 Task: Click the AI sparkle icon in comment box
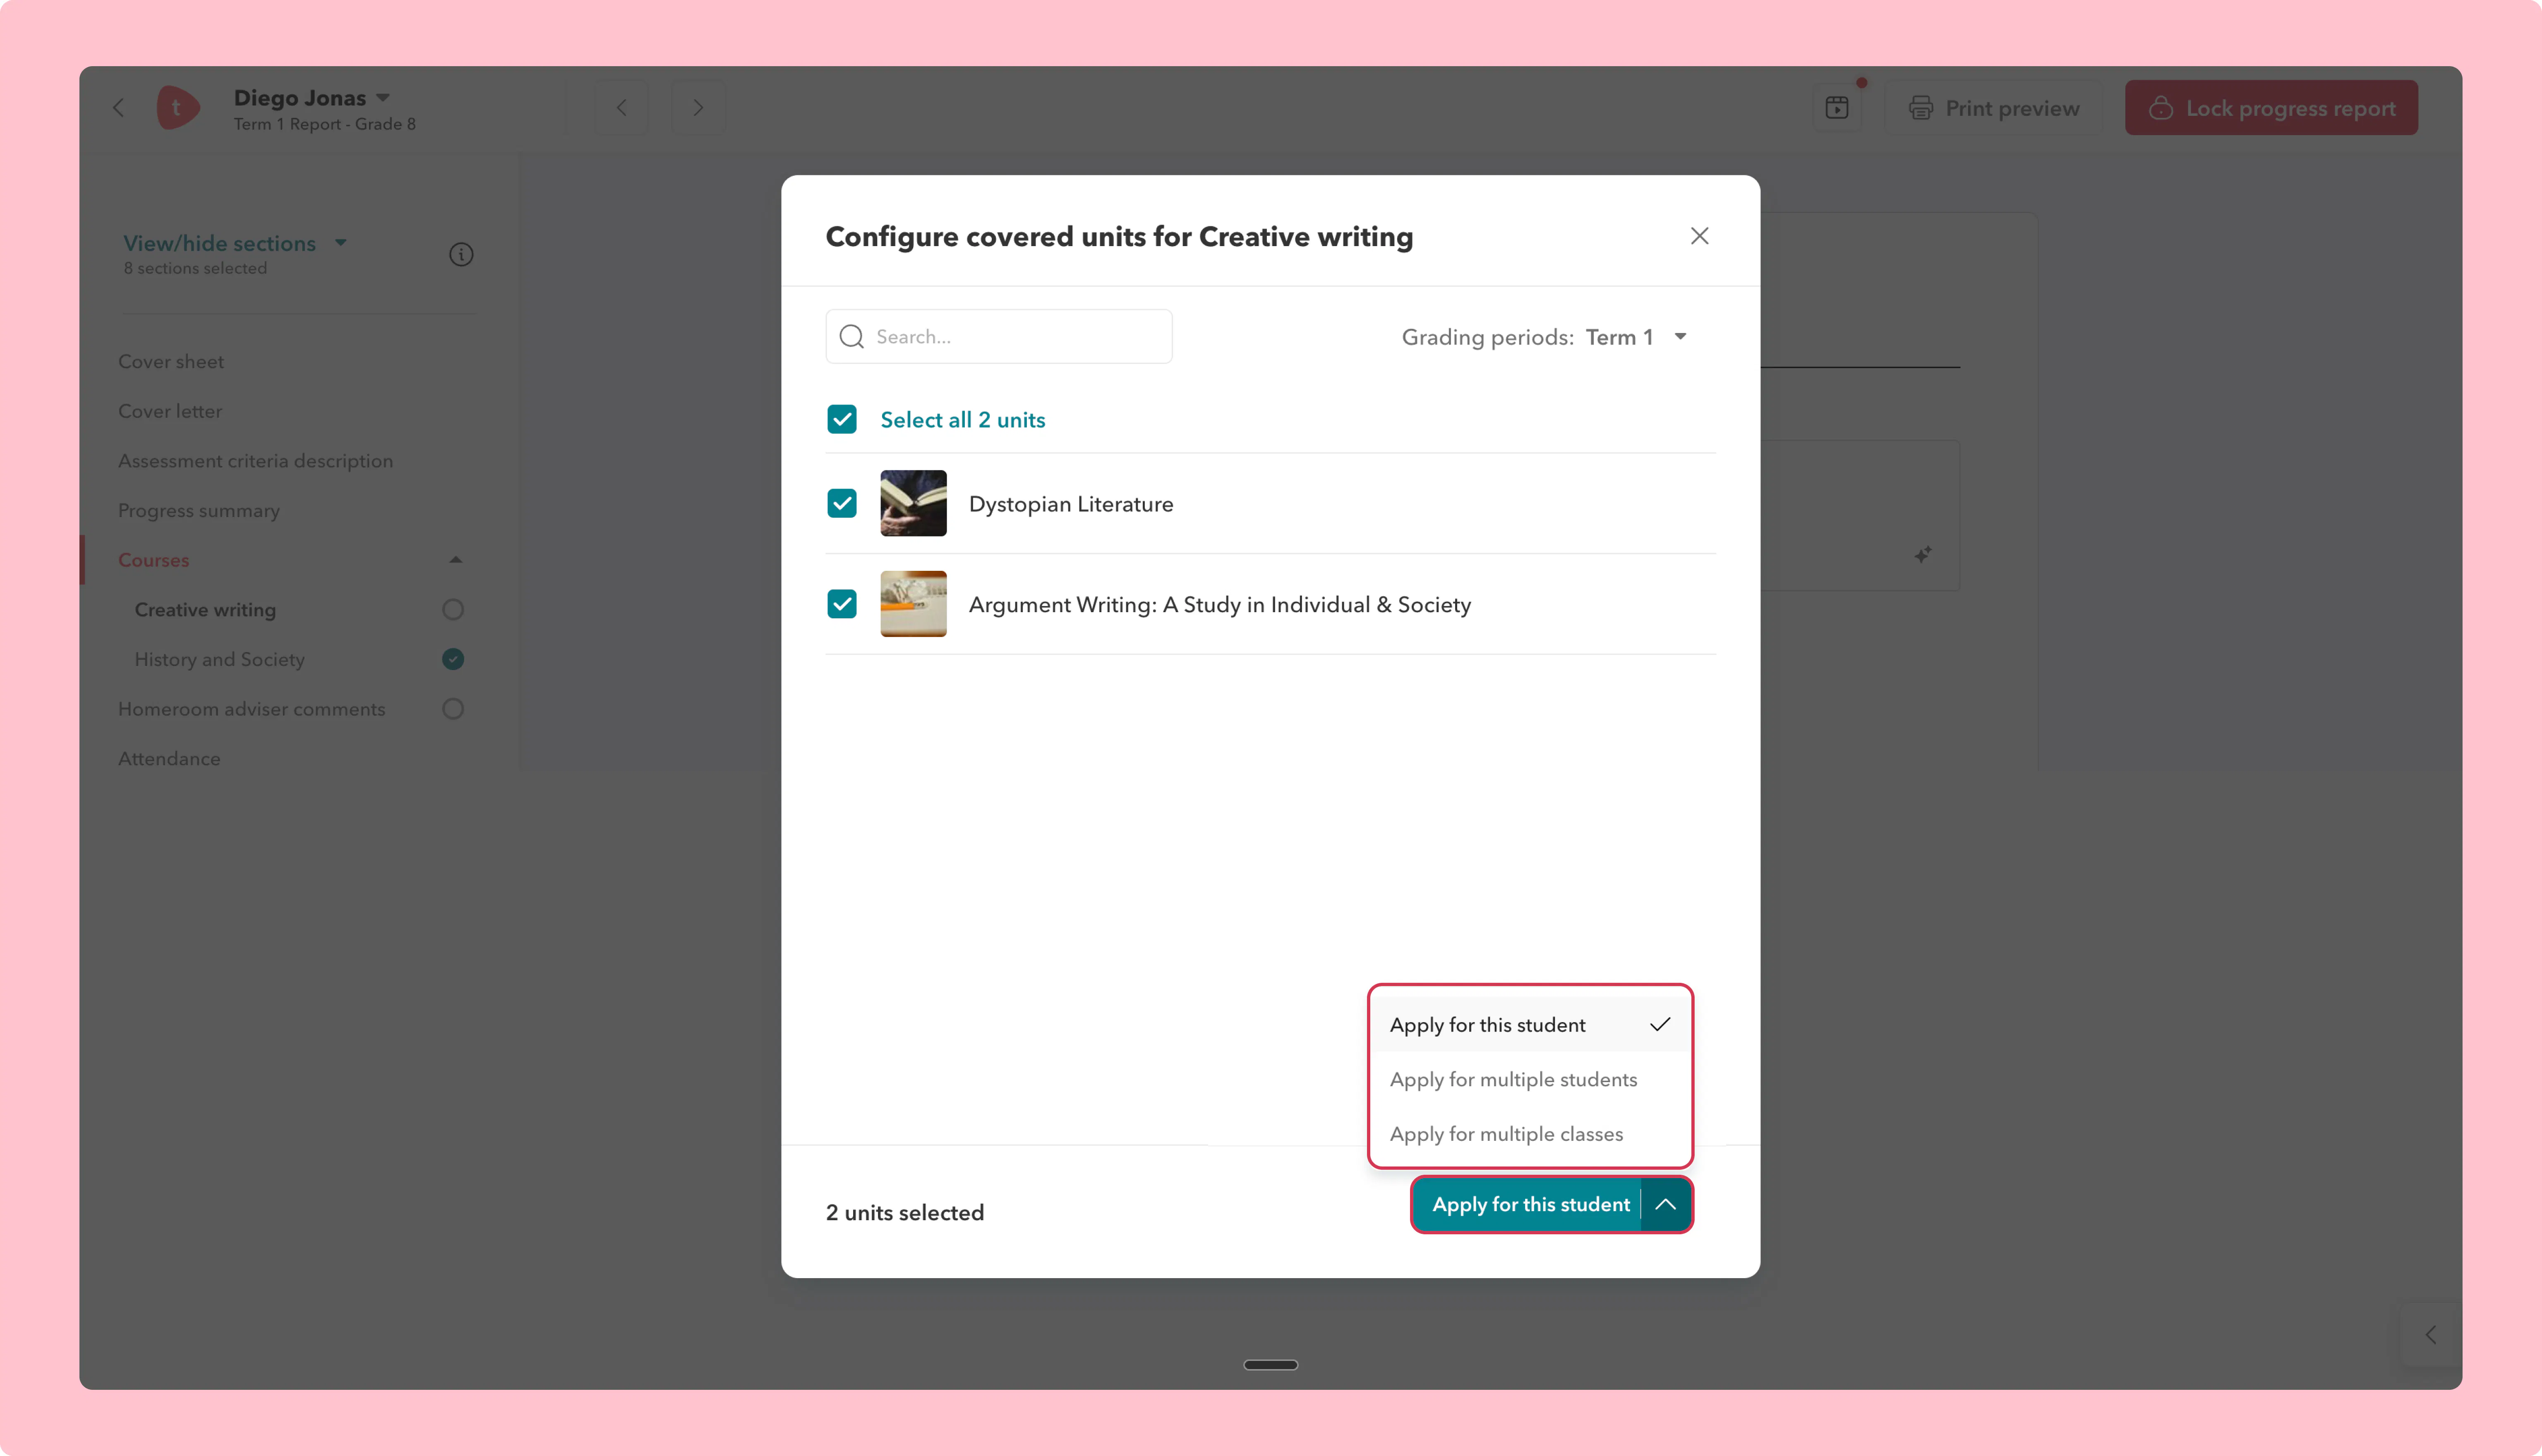point(1923,555)
